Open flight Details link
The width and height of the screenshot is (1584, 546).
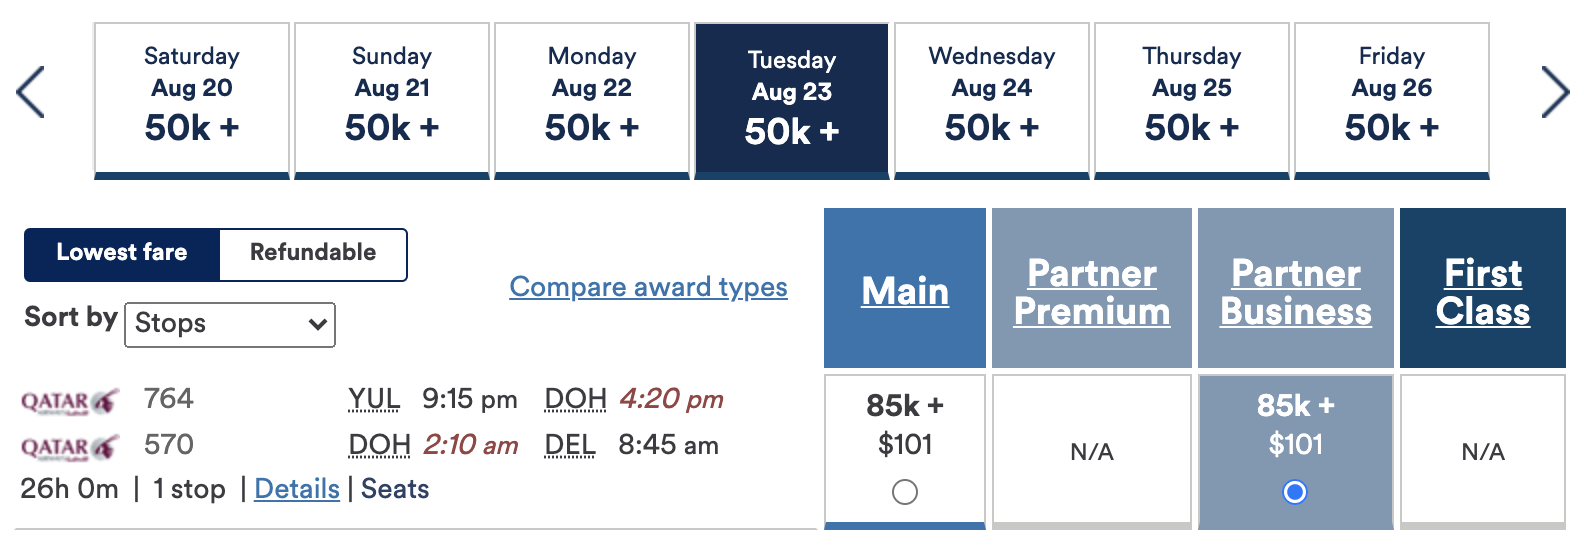[x=297, y=489]
